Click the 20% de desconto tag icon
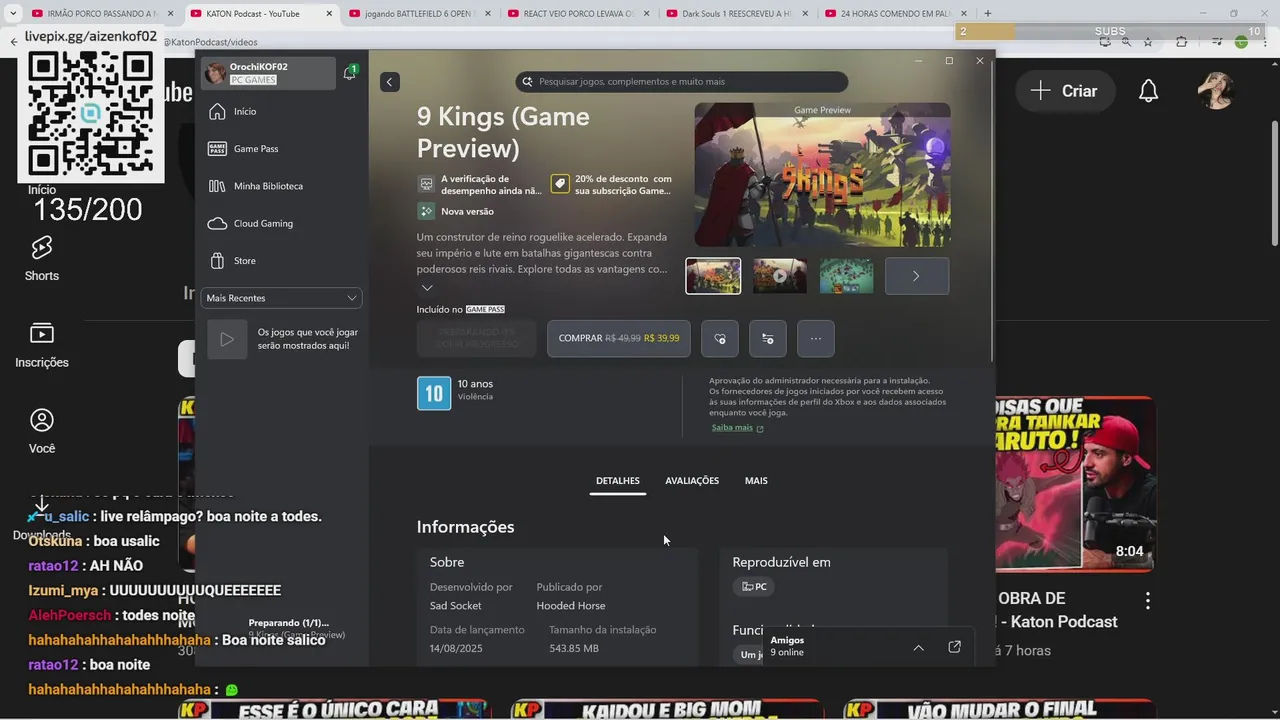Viewport: 1280px width, 720px height. 560,185
